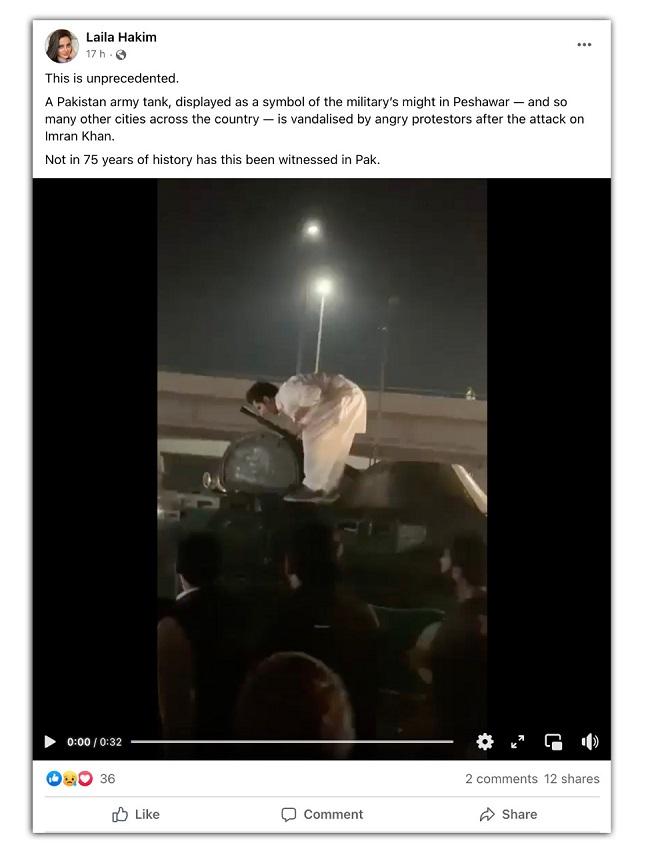Share this post
The image size is (650, 853).
pos(508,814)
